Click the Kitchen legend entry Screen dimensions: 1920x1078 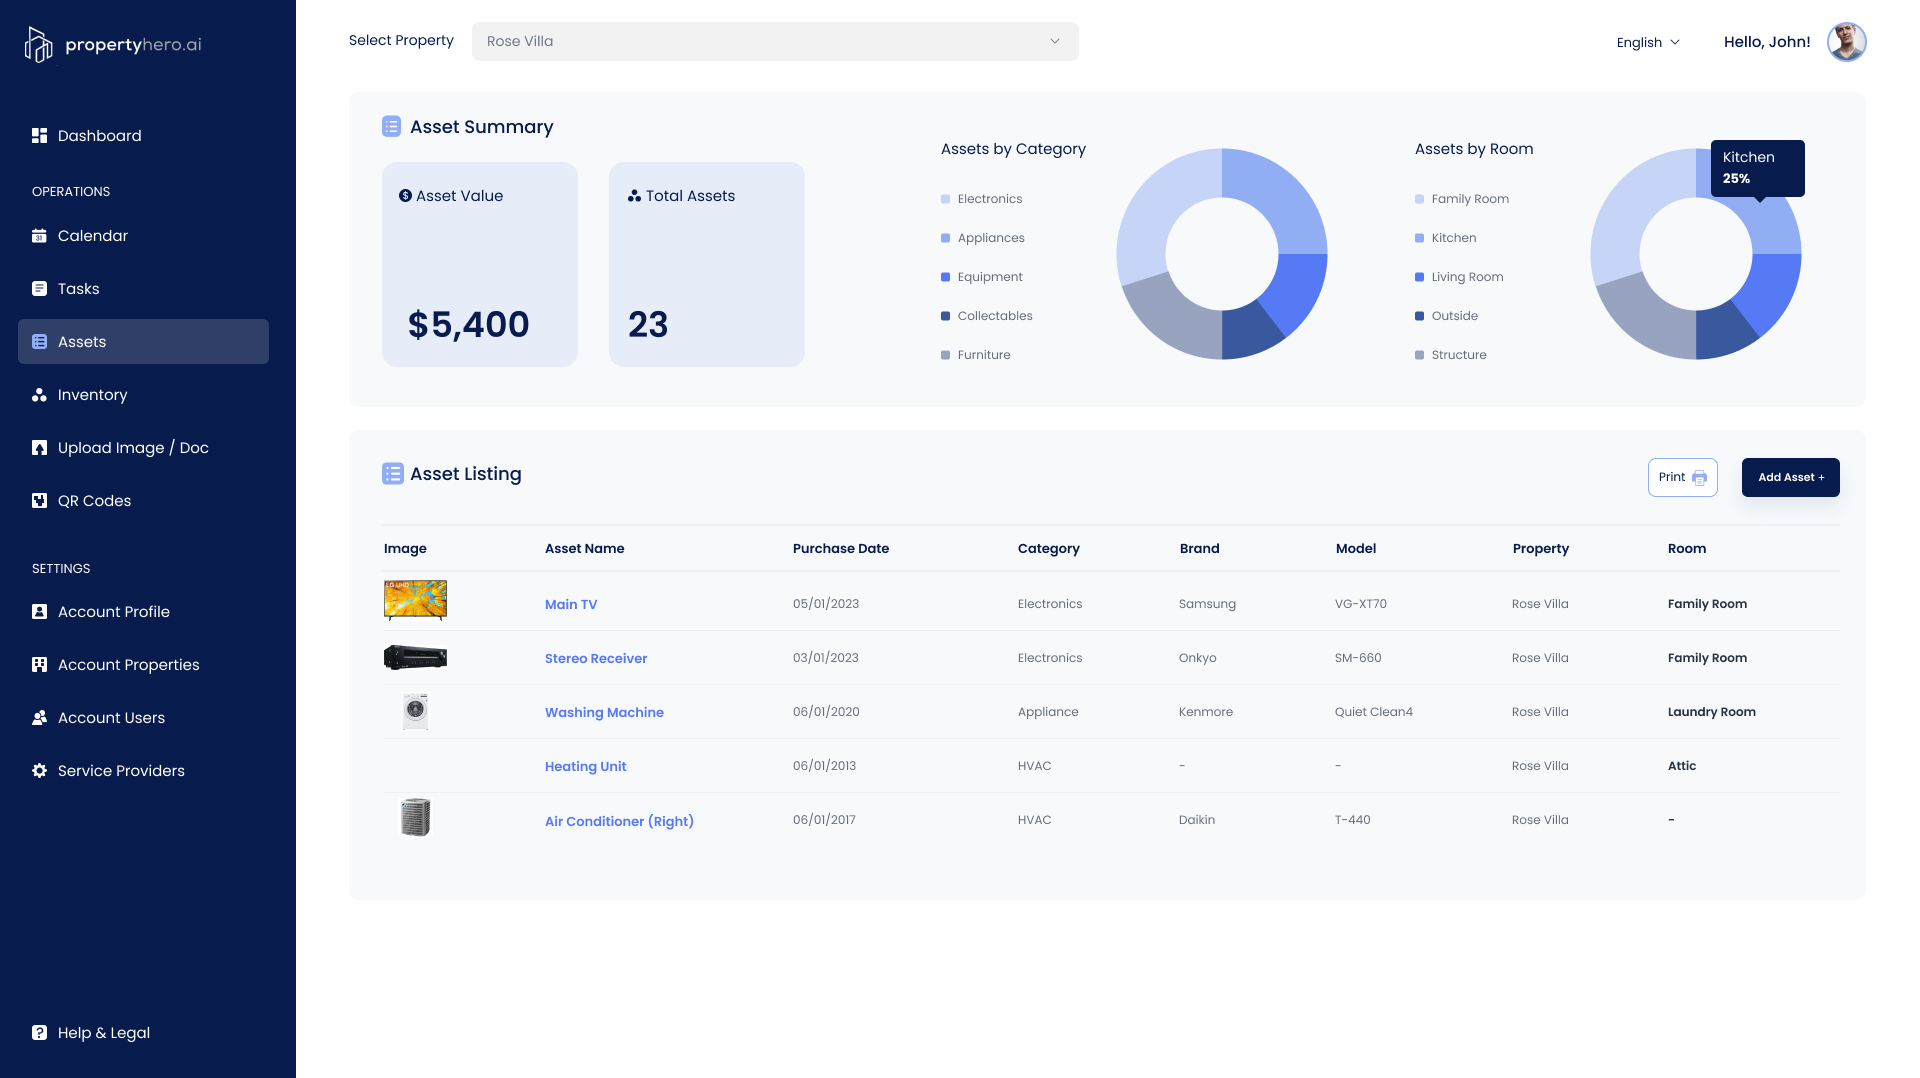point(1446,238)
